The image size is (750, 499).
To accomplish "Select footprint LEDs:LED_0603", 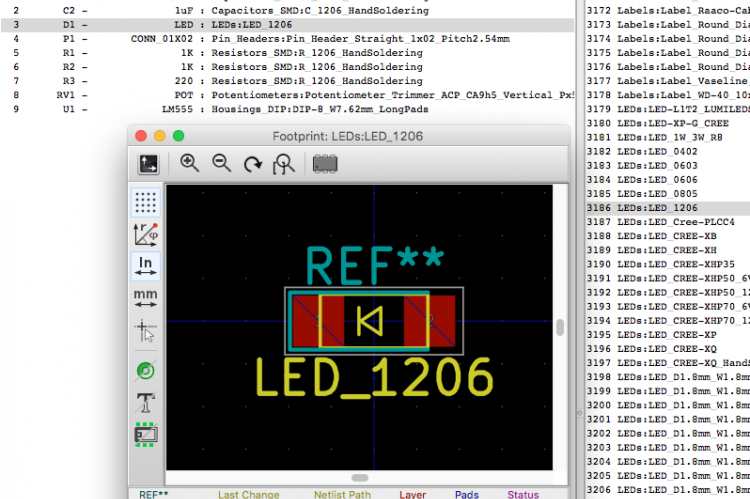I will coord(668,166).
